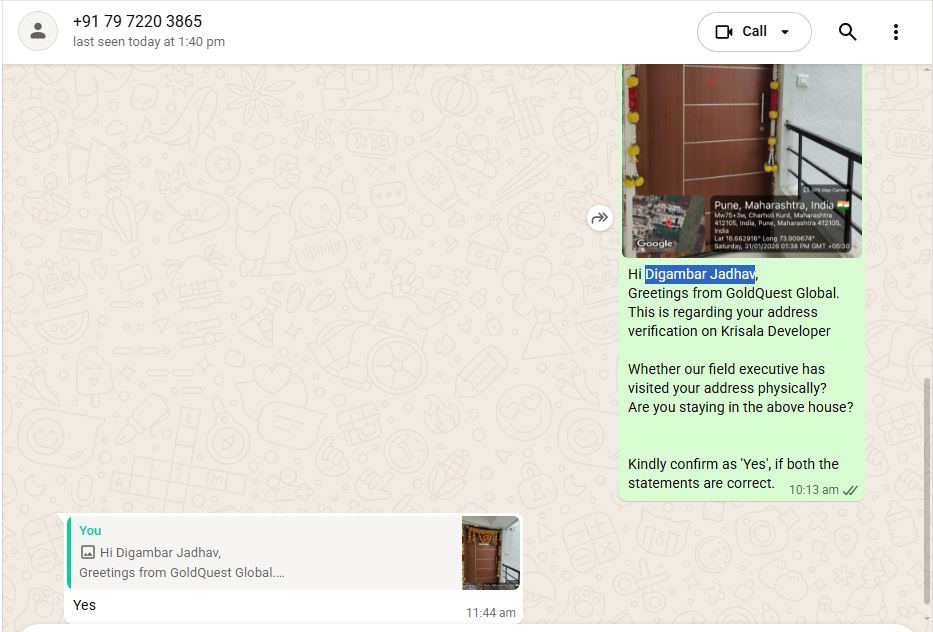Open the three-dot chat menu

tap(896, 32)
